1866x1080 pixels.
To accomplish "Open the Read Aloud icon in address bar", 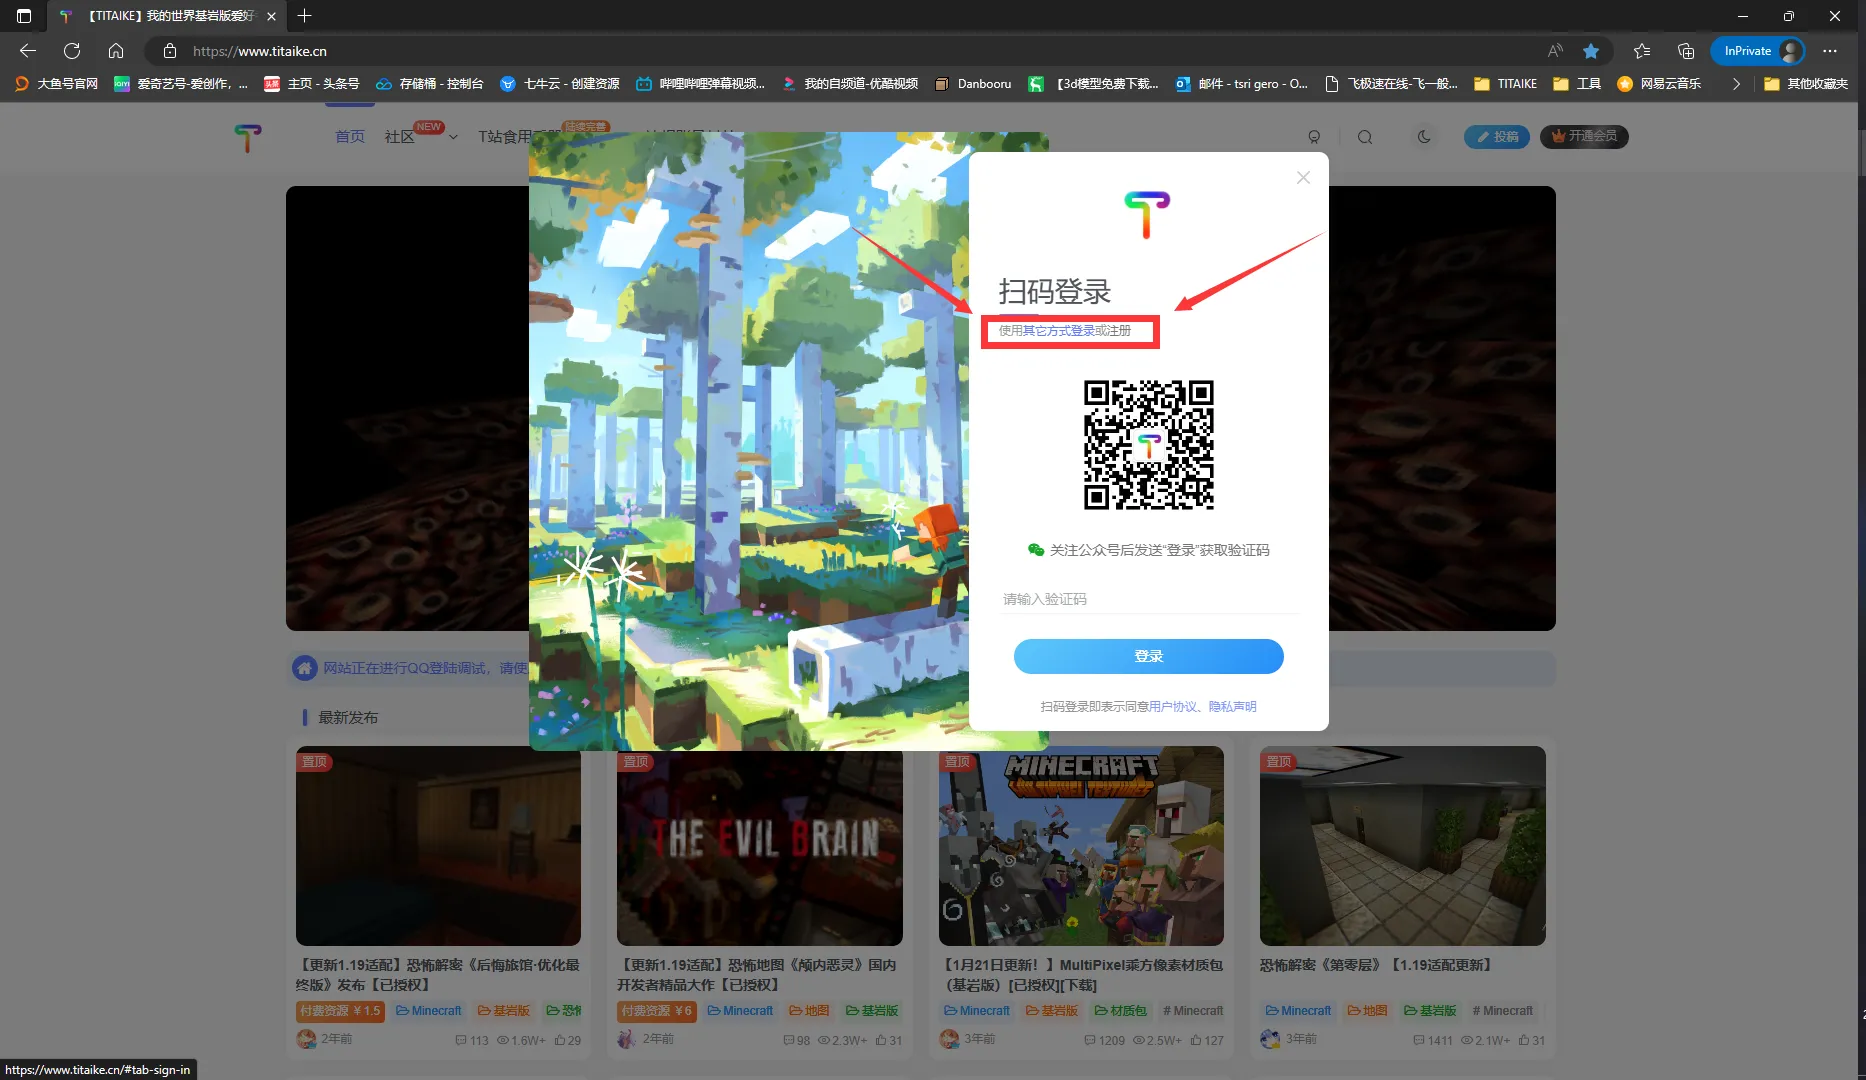I will (x=1555, y=51).
